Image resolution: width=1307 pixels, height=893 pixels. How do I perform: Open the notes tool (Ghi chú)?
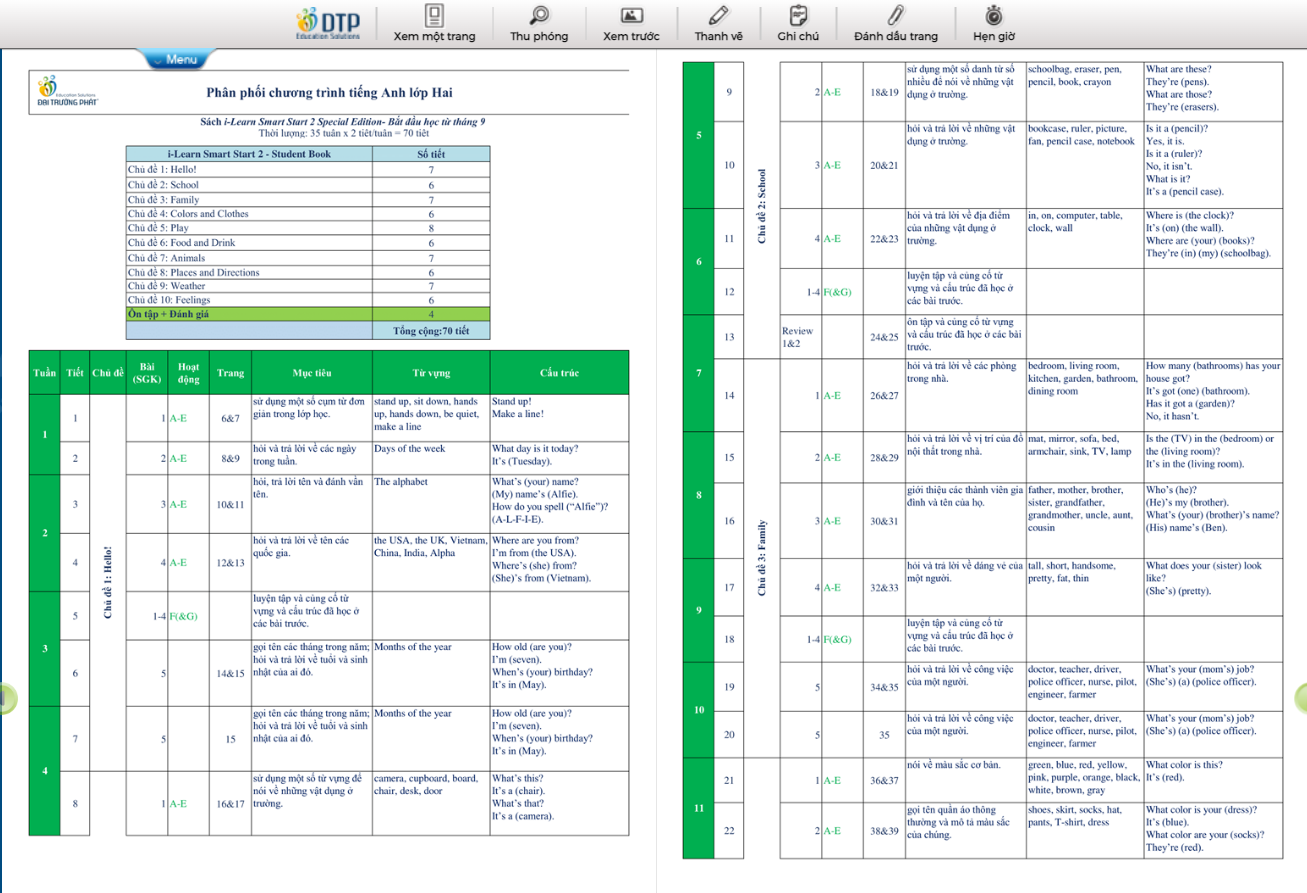798,24
